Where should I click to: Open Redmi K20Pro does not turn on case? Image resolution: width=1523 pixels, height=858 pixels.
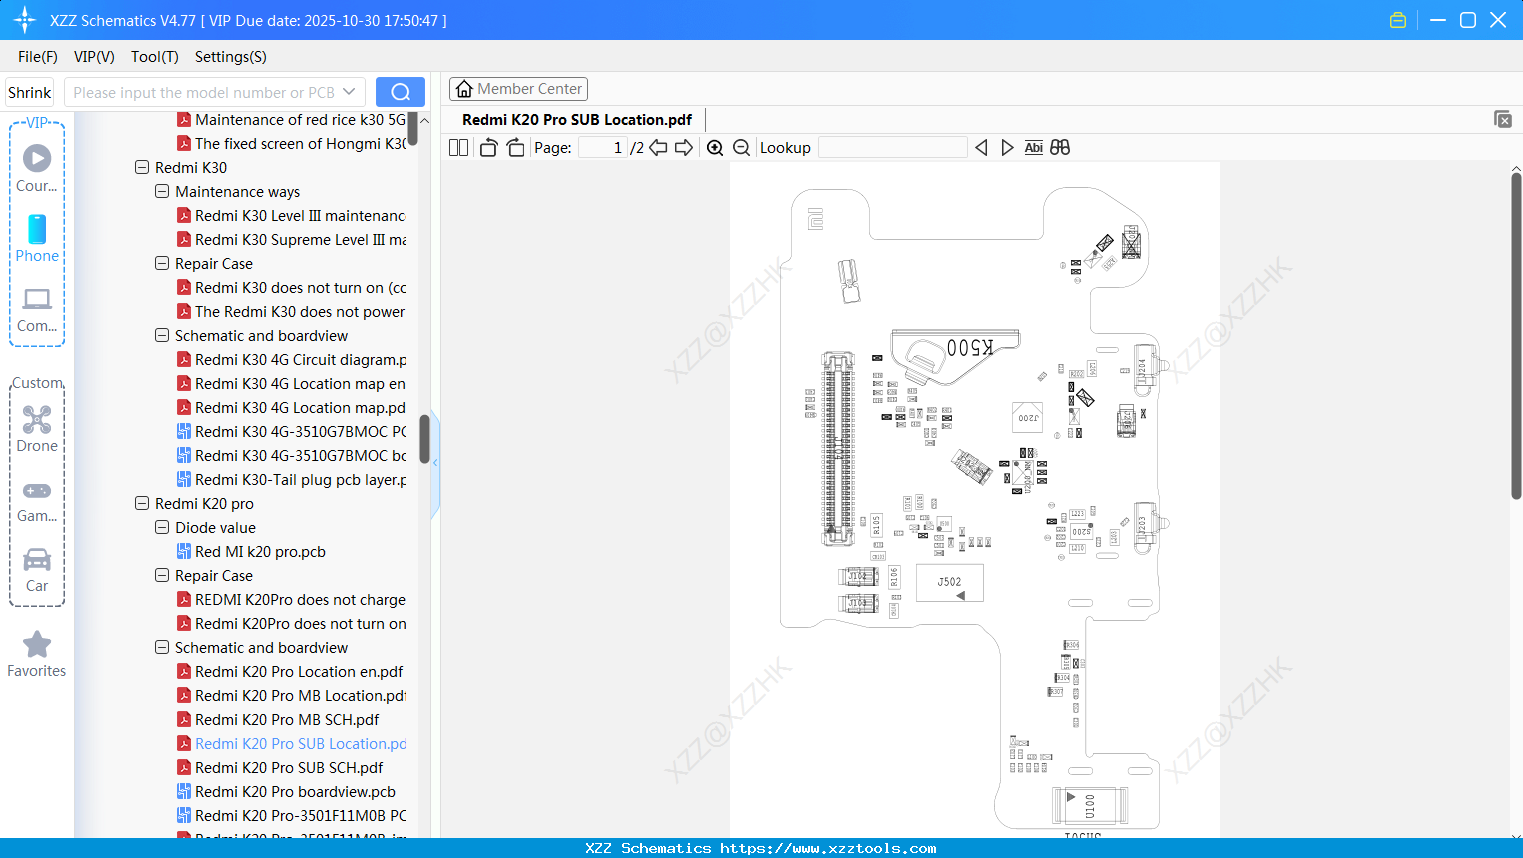click(291, 624)
